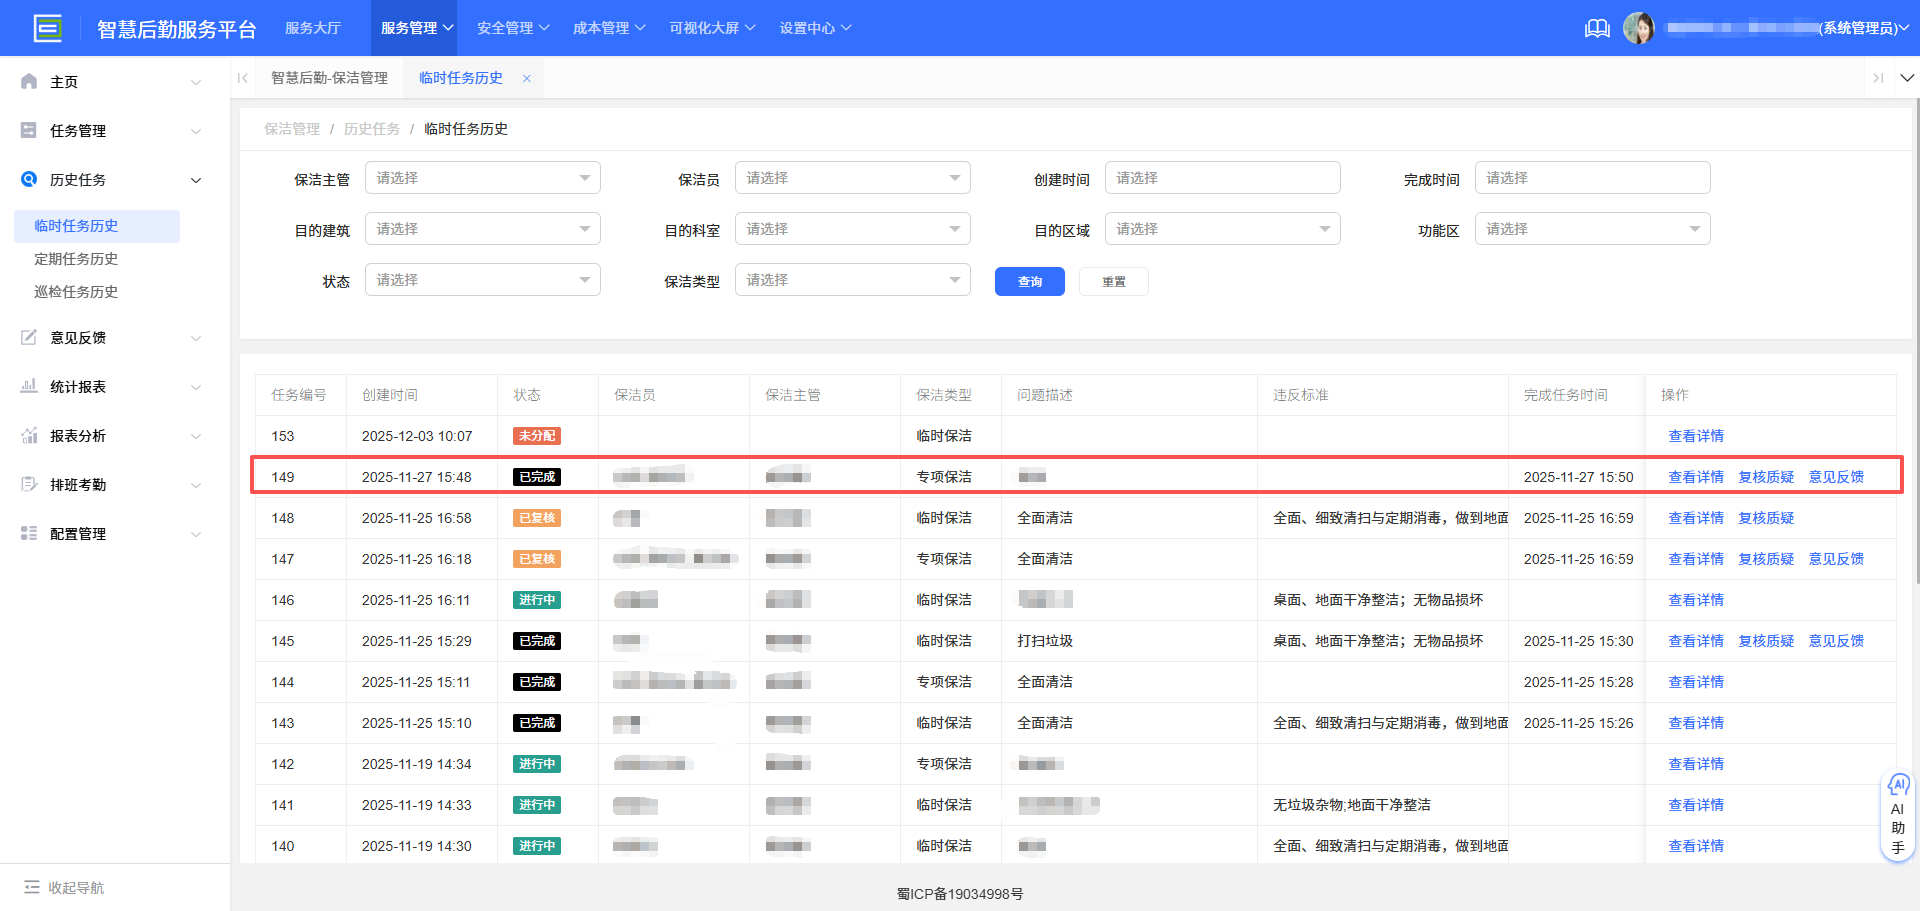
Task: Select the 统计报表 chart icon
Action: 28,386
